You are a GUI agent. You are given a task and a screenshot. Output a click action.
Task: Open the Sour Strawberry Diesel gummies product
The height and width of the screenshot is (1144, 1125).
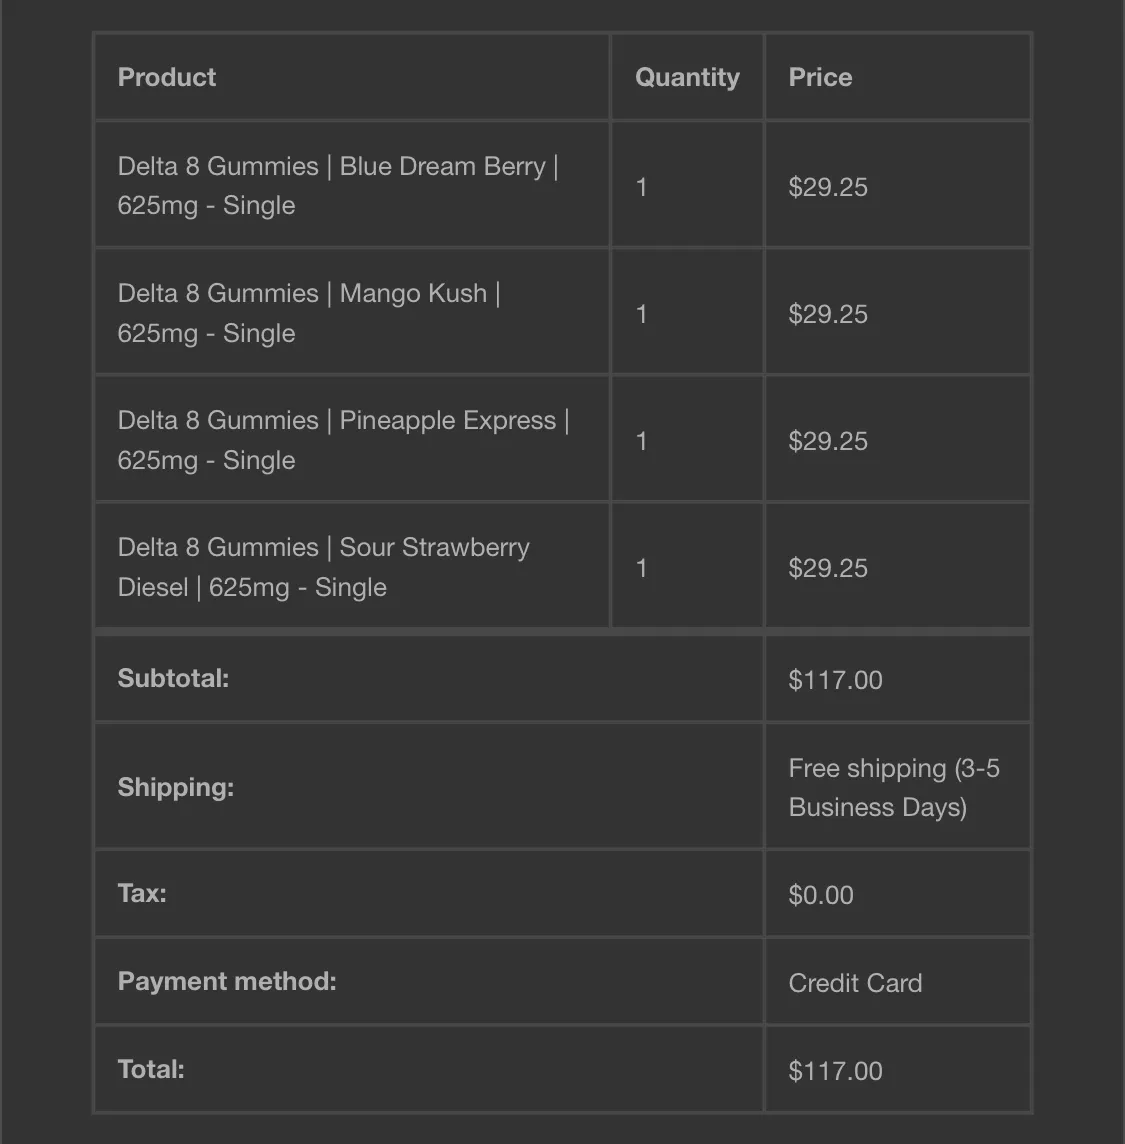(323, 567)
